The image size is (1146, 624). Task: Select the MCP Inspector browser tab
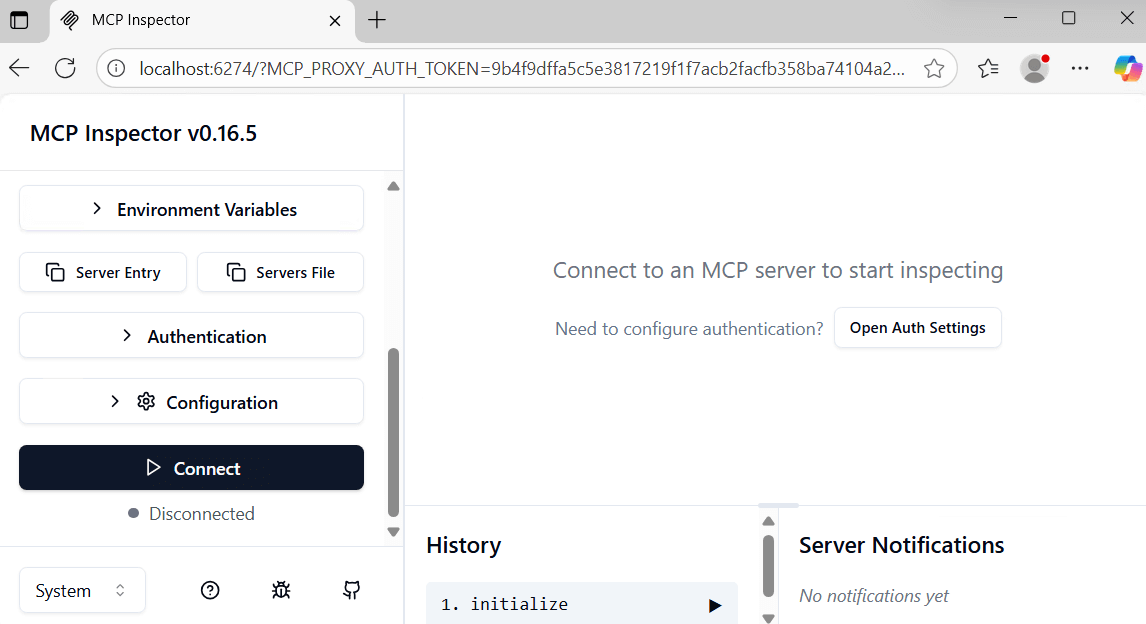[x=190, y=20]
